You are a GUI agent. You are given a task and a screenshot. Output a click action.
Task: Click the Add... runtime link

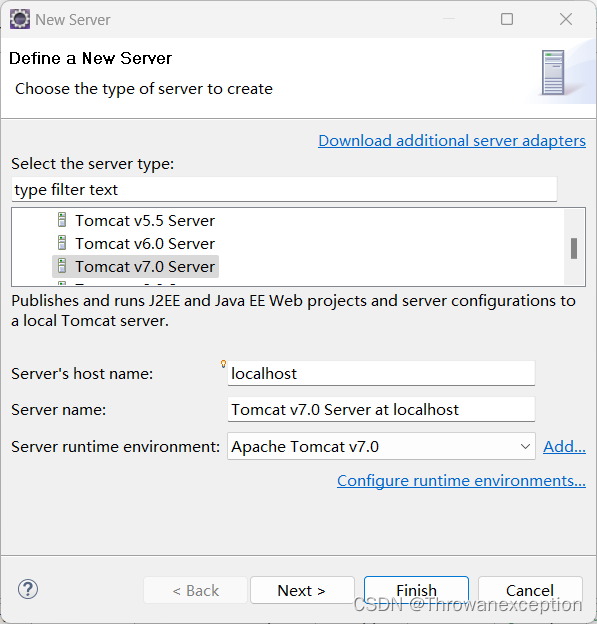pyautogui.click(x=564, y=447)
